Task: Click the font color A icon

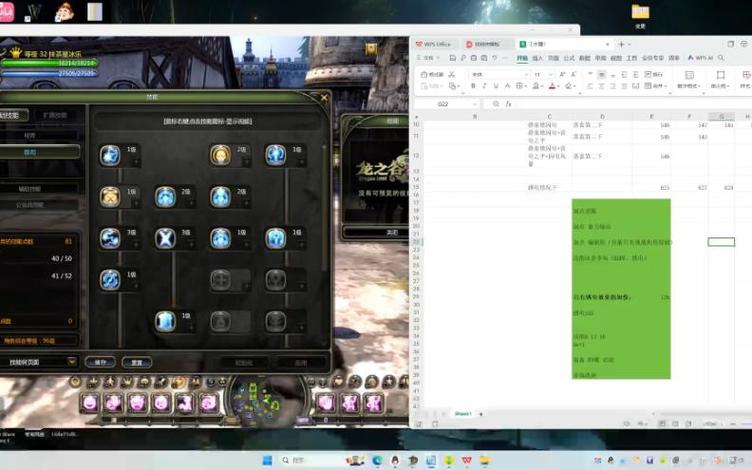Action: tap(553, 86)
